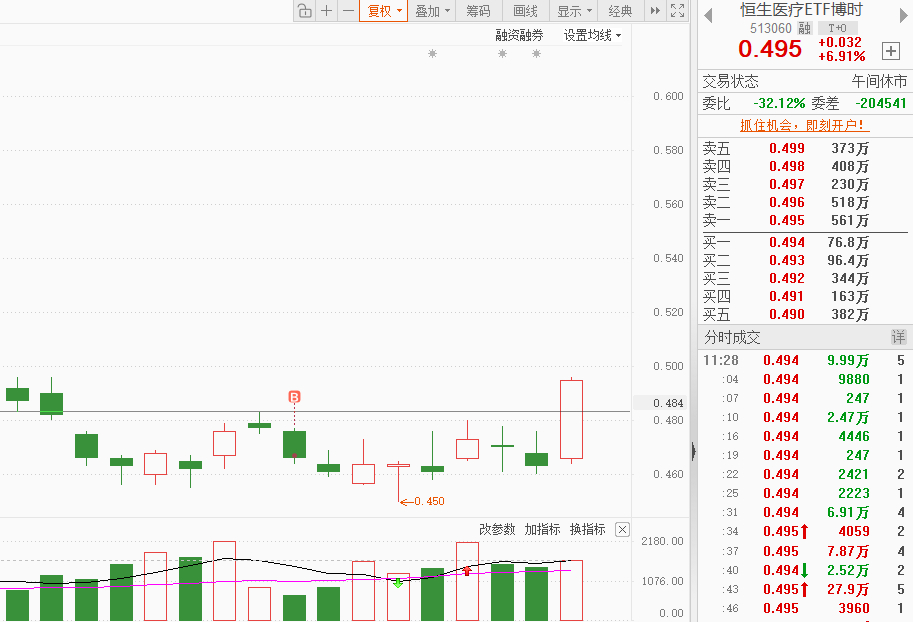Click the last red volume bar
Image resolution: width=913 pixels, height=622 pixels.
pos(571,590)
